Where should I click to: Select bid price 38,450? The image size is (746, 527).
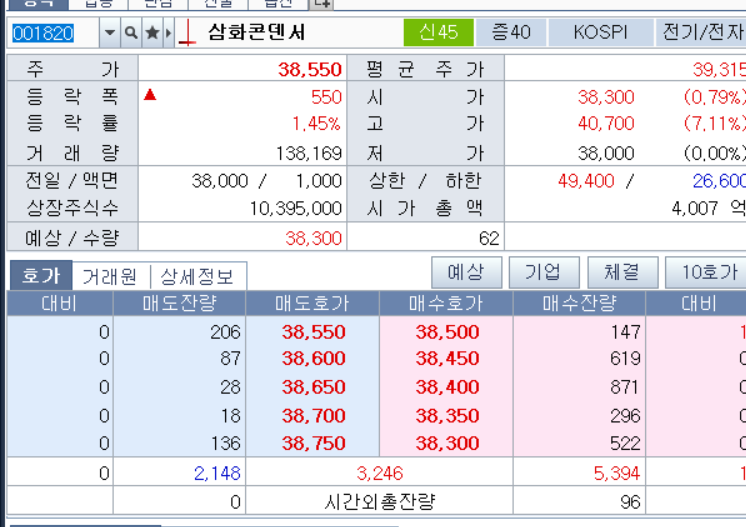pyautogui.click(x=447, y=359)
